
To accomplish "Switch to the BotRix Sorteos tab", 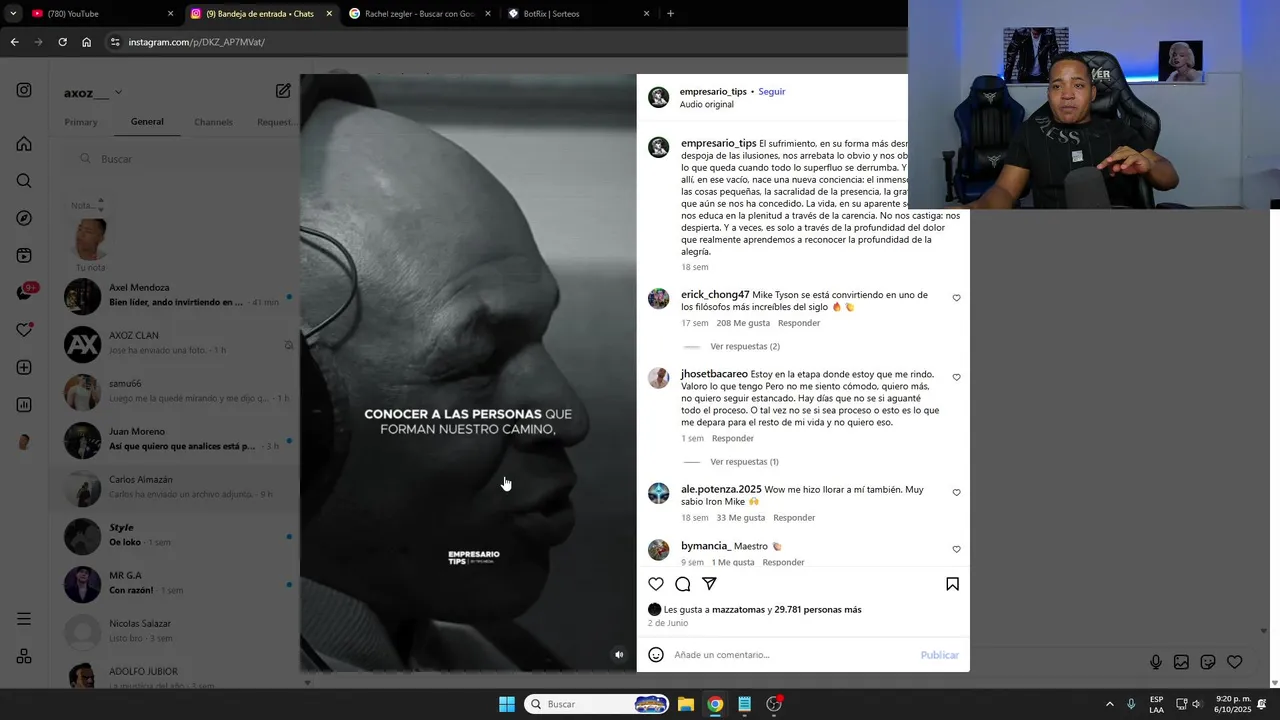I will coord(578,14).
